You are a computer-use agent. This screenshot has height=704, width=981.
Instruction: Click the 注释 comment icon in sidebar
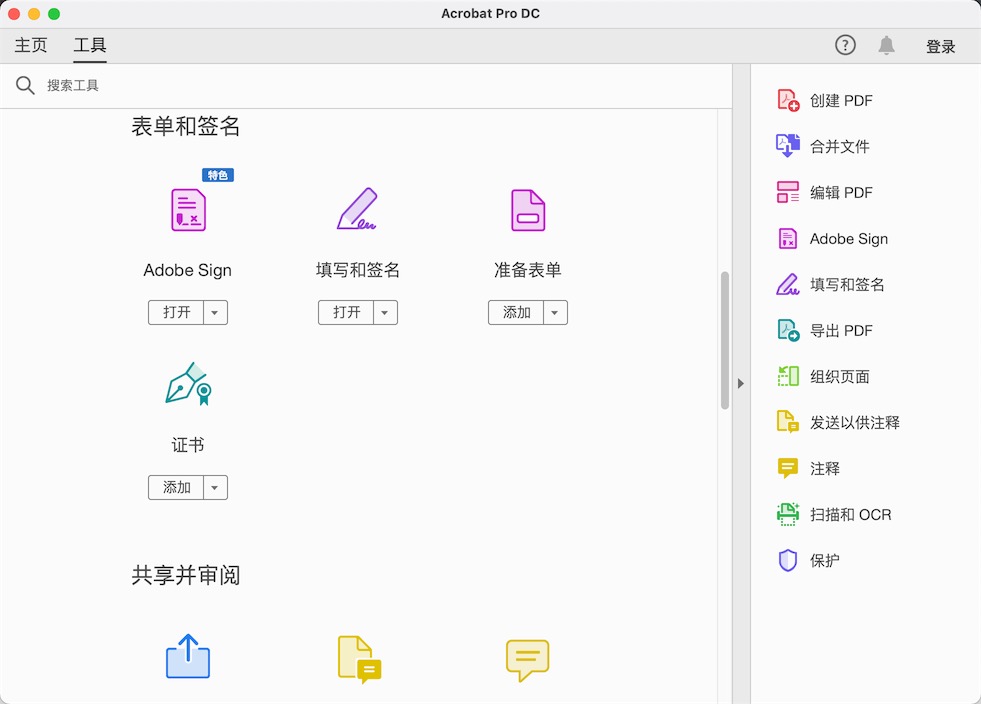click(788, 468)
